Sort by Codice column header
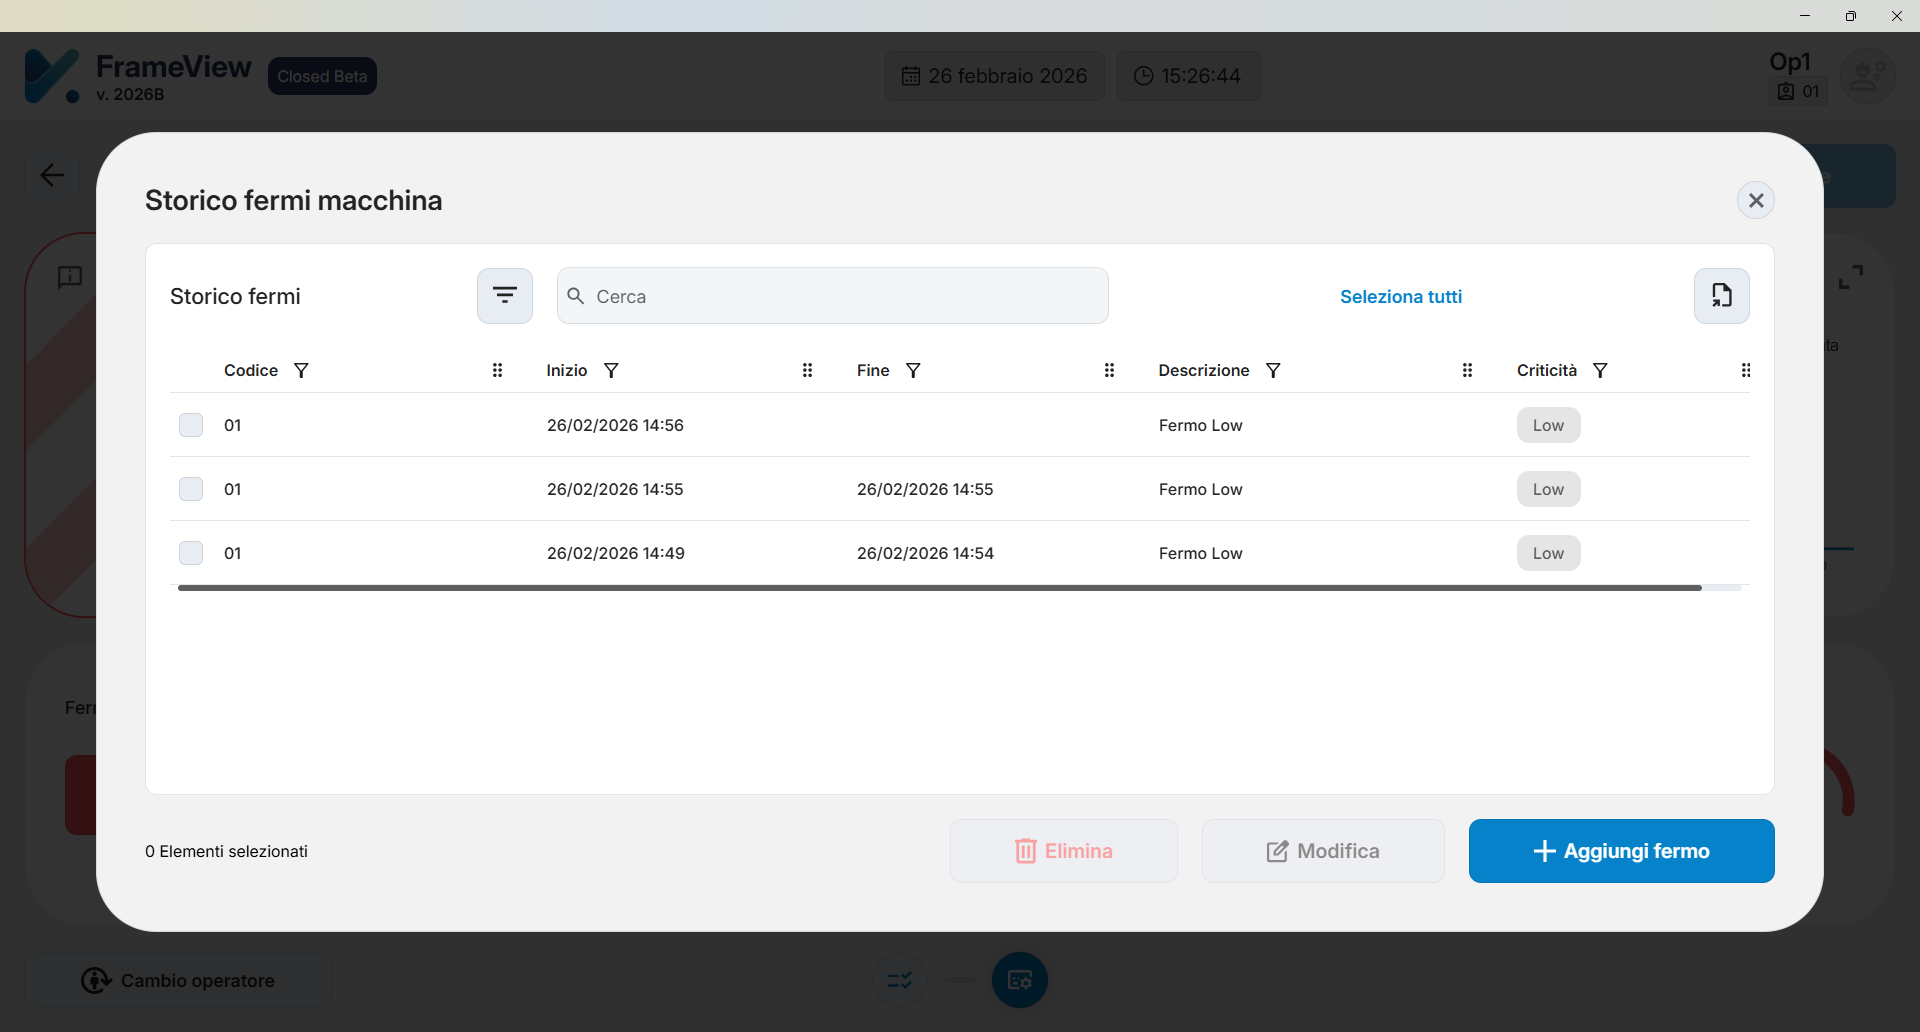1920x1032 pixels. pyautogui.click(x=251, y=371)
